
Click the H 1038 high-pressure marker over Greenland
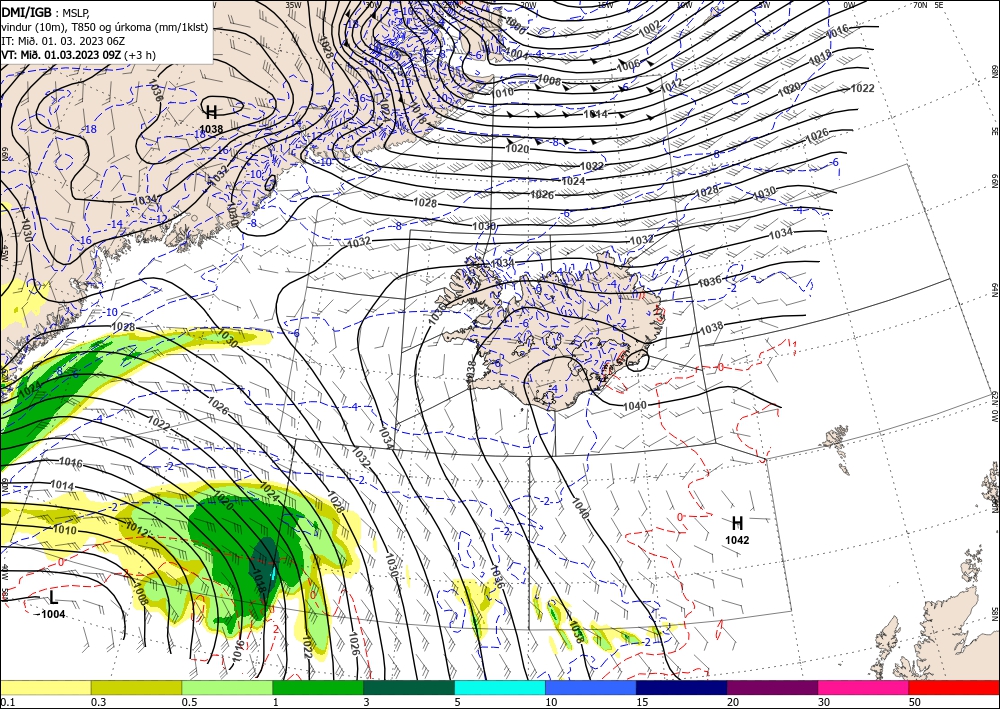[211, 120]
